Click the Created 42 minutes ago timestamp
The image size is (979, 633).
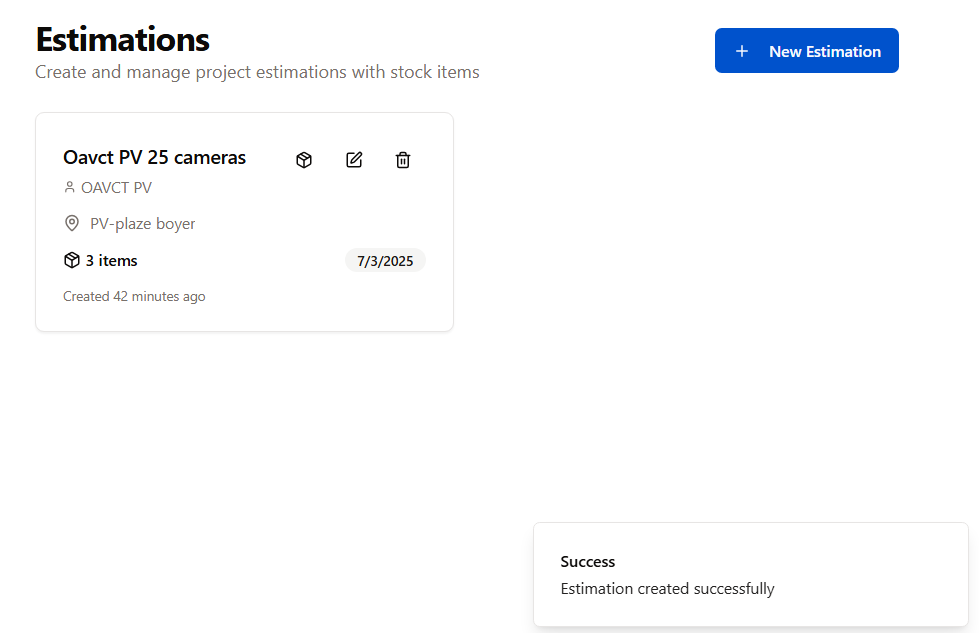[x=134, y=296]
